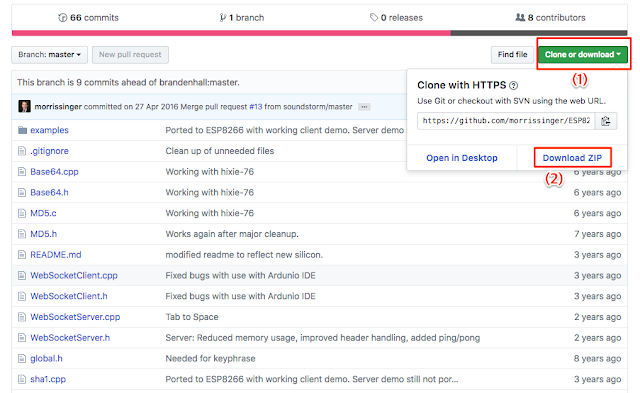Open the Base64.cpp file
The height and width of the screenshot is (393, 640).
54,172
